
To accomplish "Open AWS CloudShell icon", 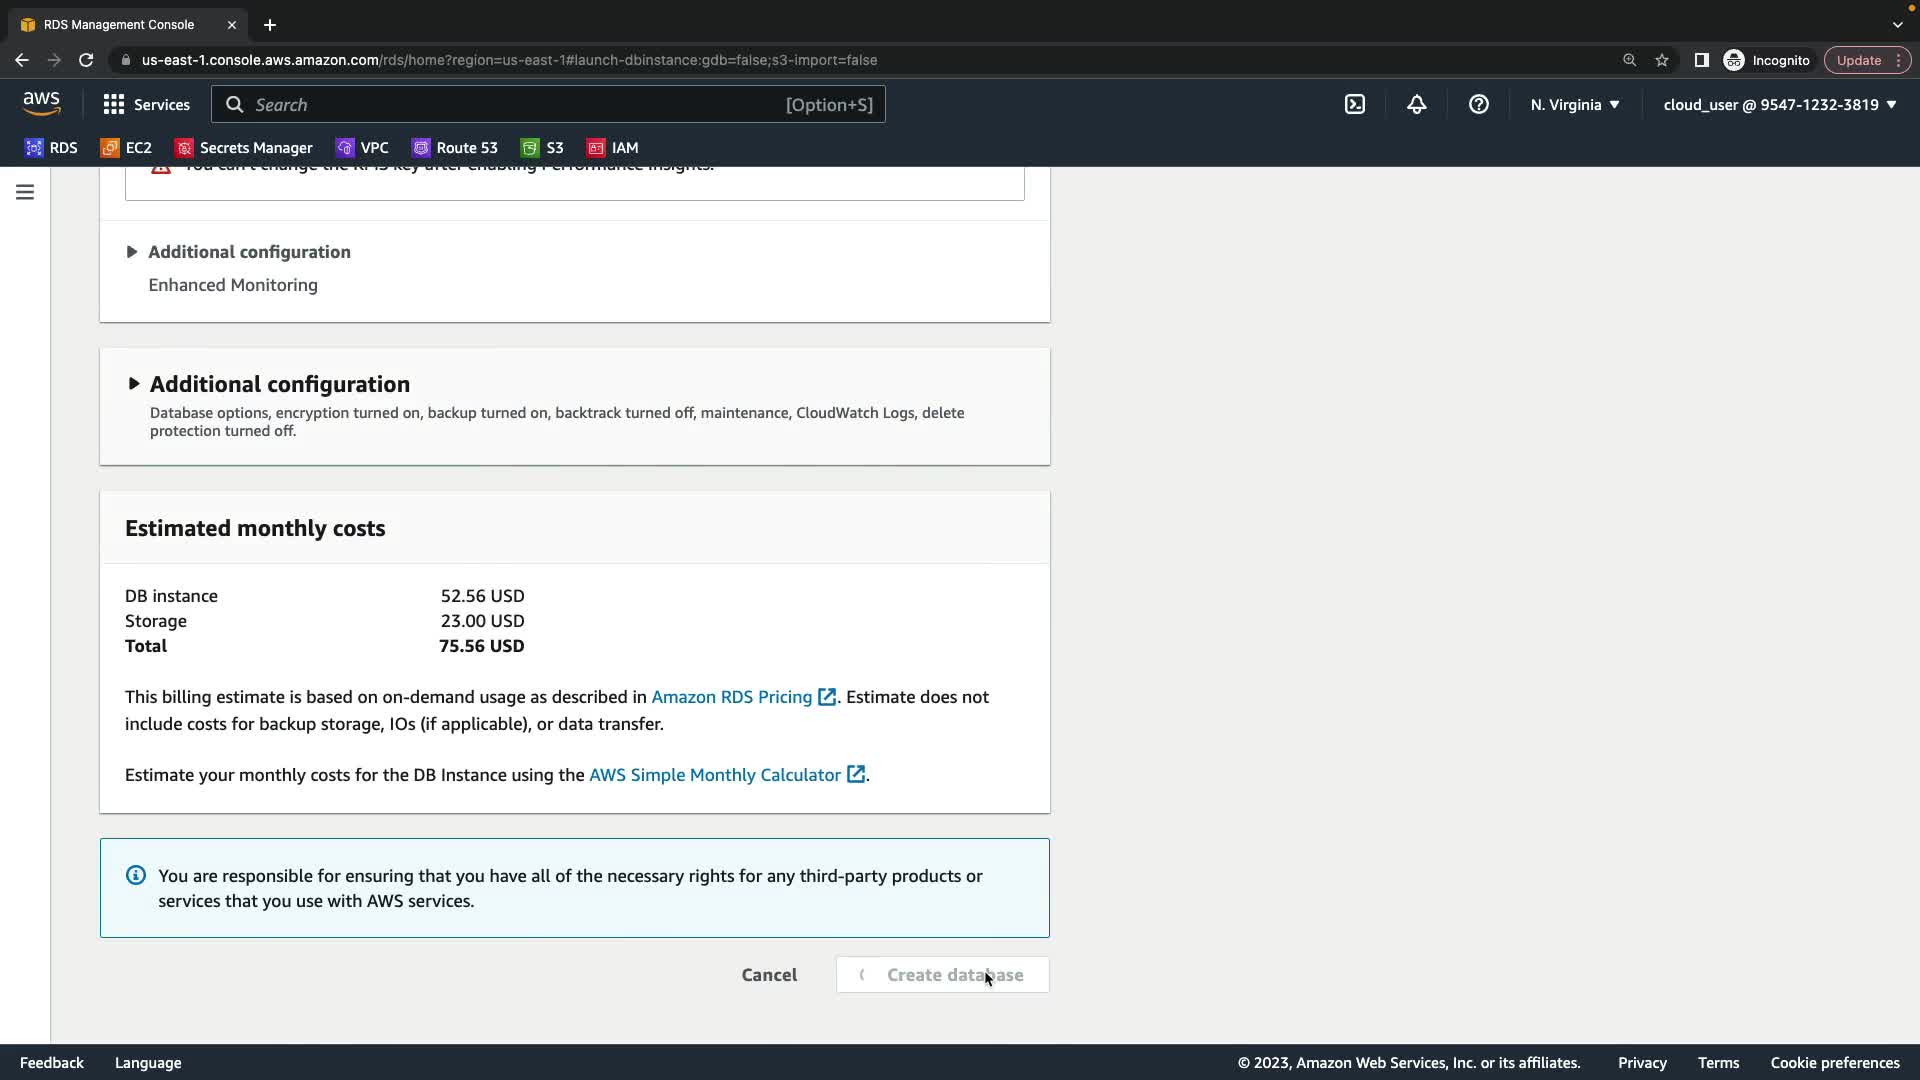I will [x=1355, y=105].
